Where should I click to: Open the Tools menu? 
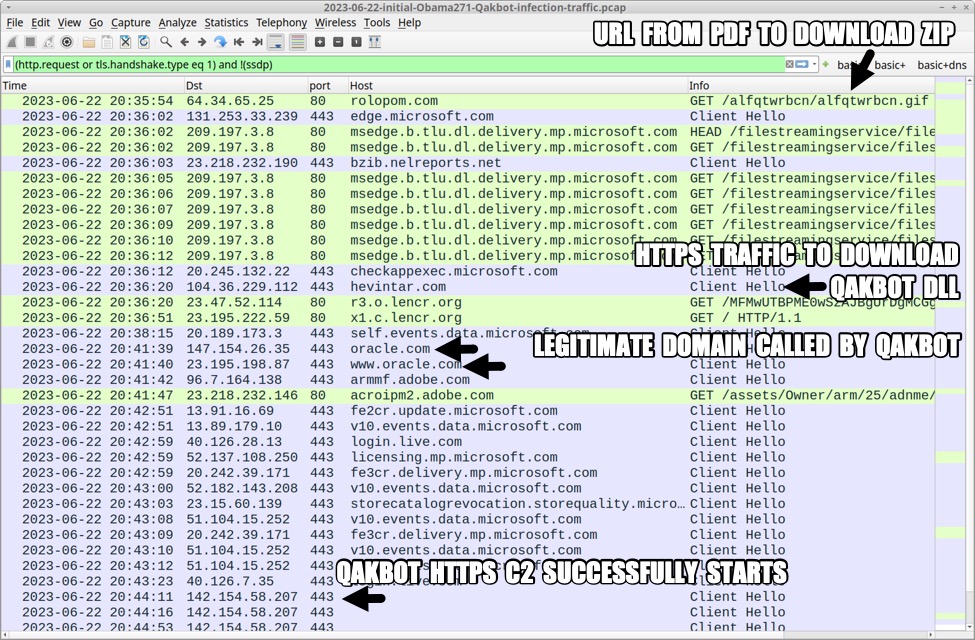click(377, 22)
